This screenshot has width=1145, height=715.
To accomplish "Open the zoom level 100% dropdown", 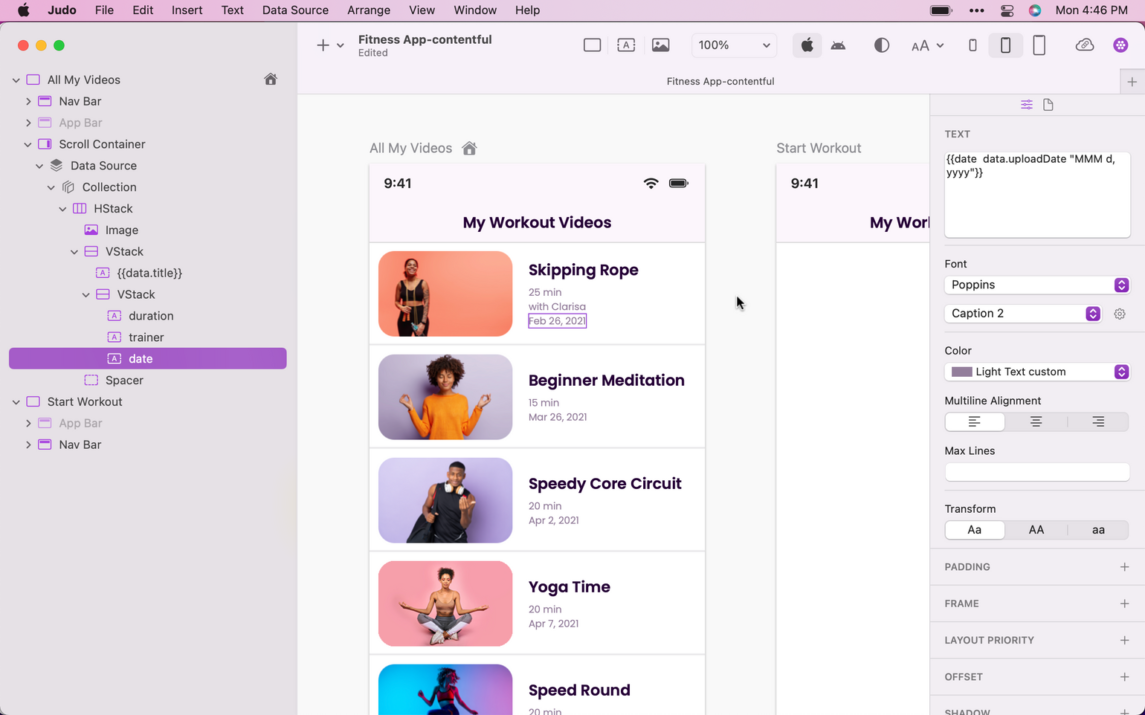I will pos(733,45).
